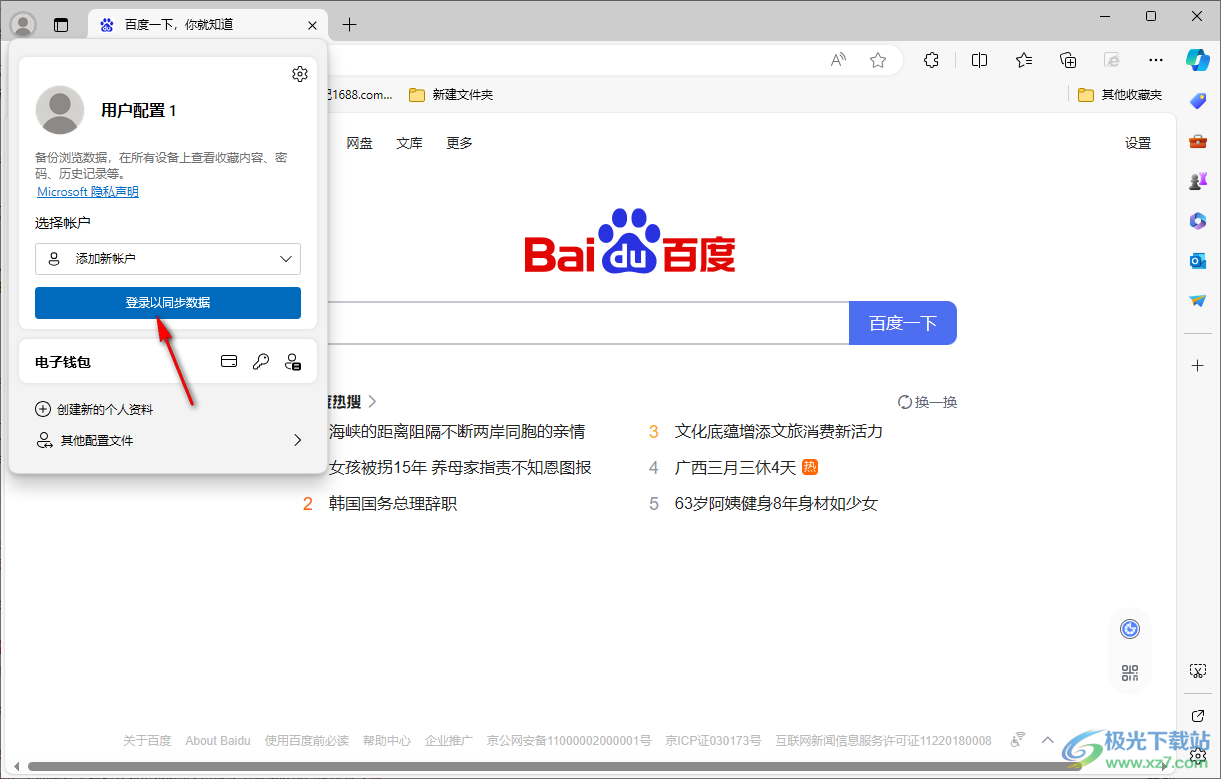Click 登录以同步数据 button

pos(168,303)
